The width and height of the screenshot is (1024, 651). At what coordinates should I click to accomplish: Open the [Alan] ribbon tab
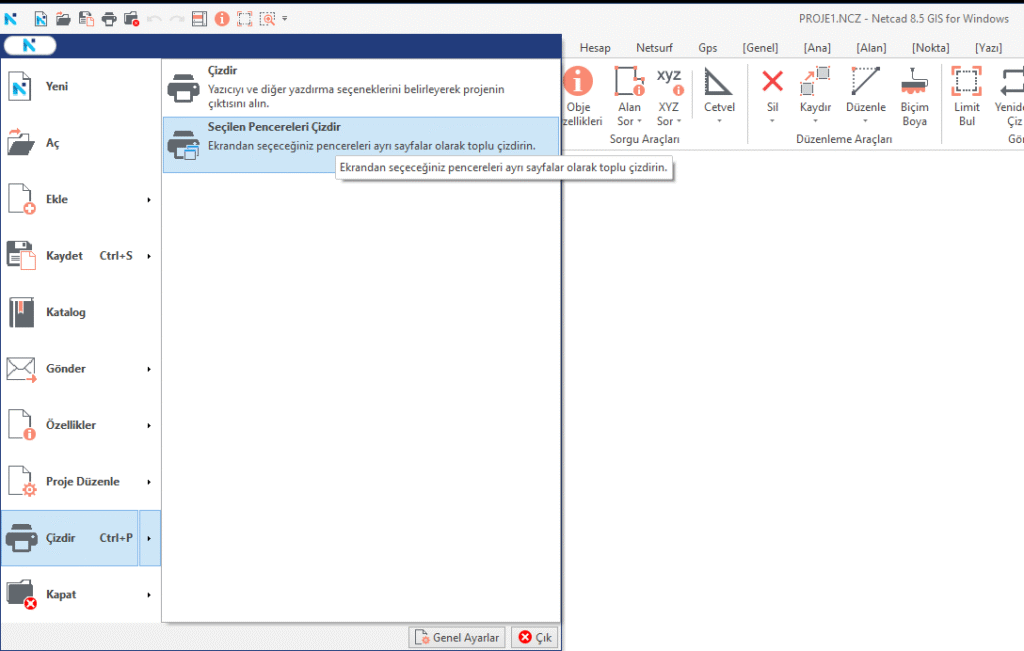[871, 48]
